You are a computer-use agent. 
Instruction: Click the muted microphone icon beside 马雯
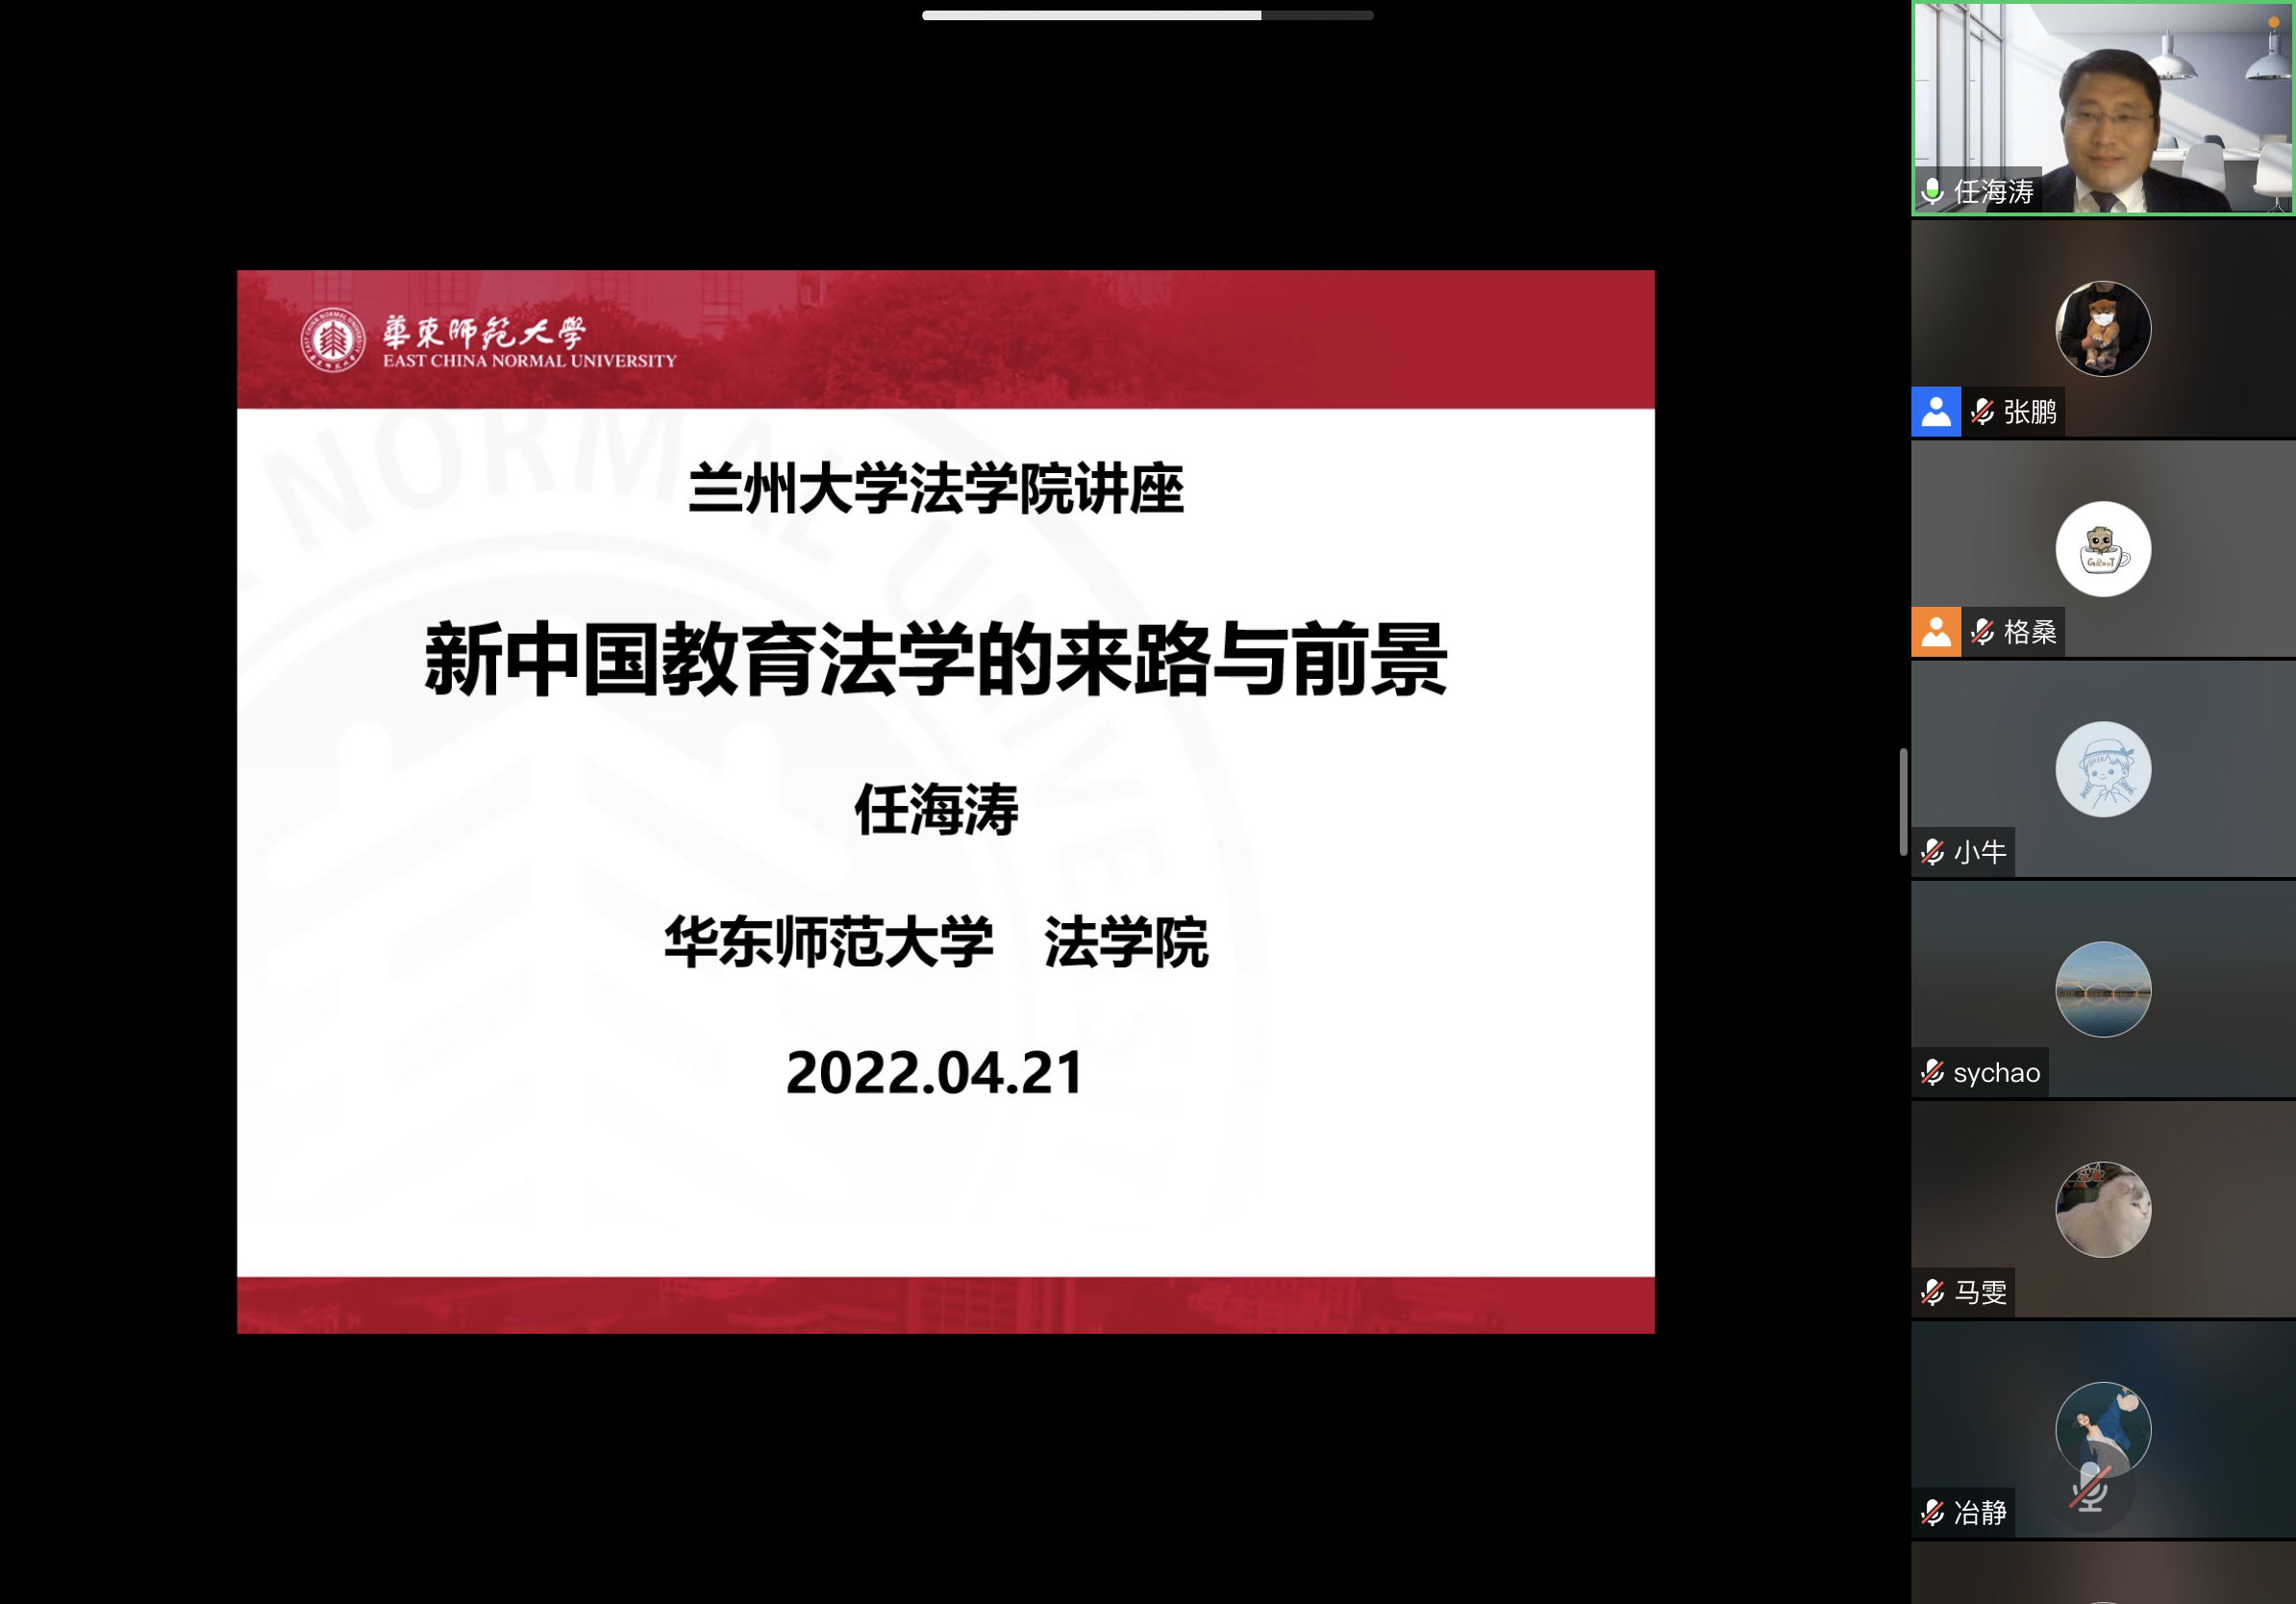coord(1933,1292)
